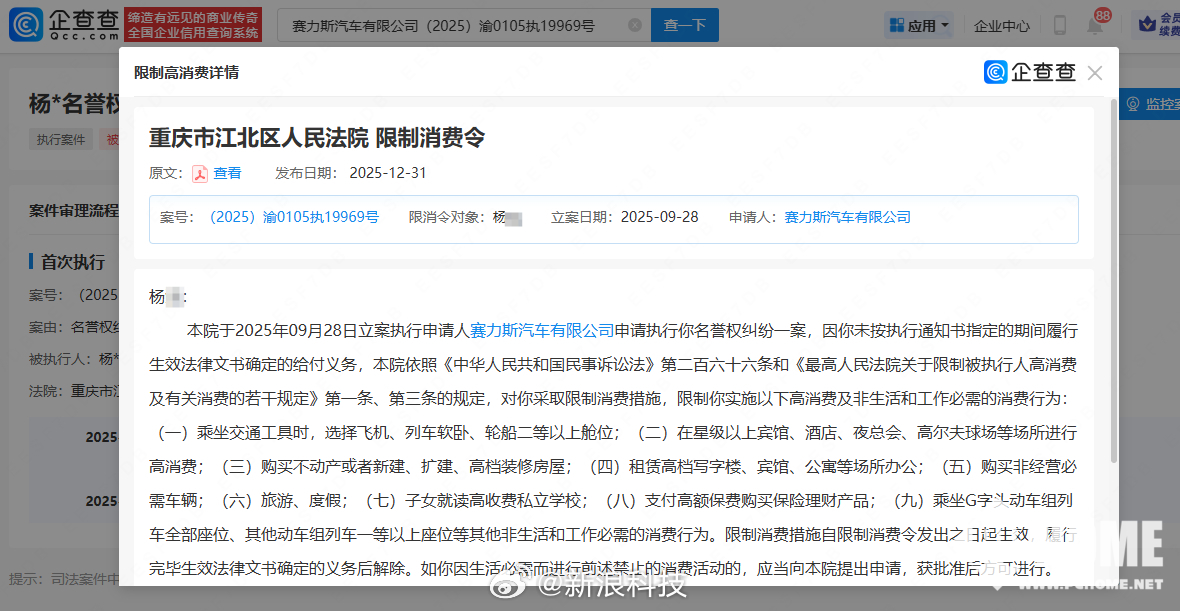Image resolution: width=1180 pixels, height=611 pixels.
Task: Focus the company search input field
Action: 450,26
